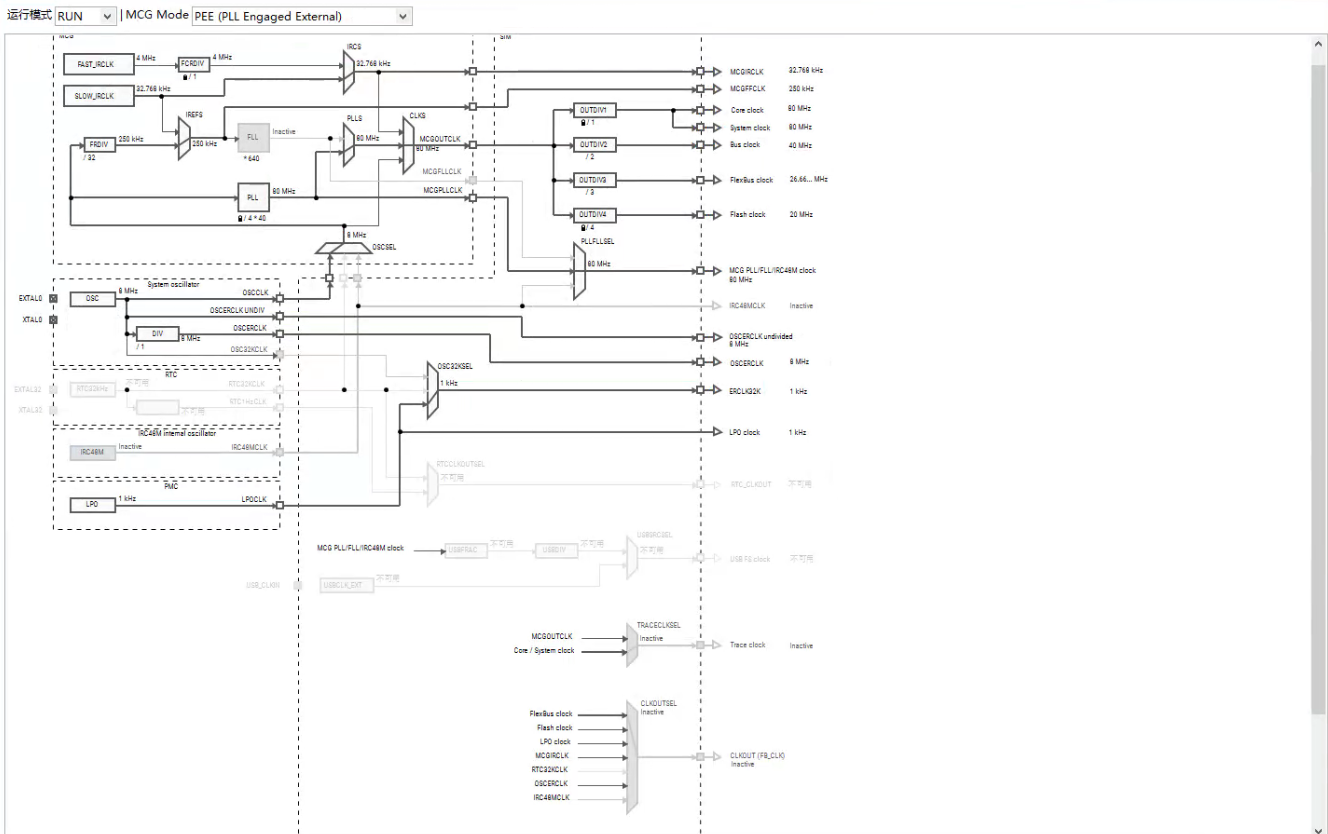Open the 运行模式 RUN dropdown
The width and height of the screenshot is (1328, 834).
point(86,16)
